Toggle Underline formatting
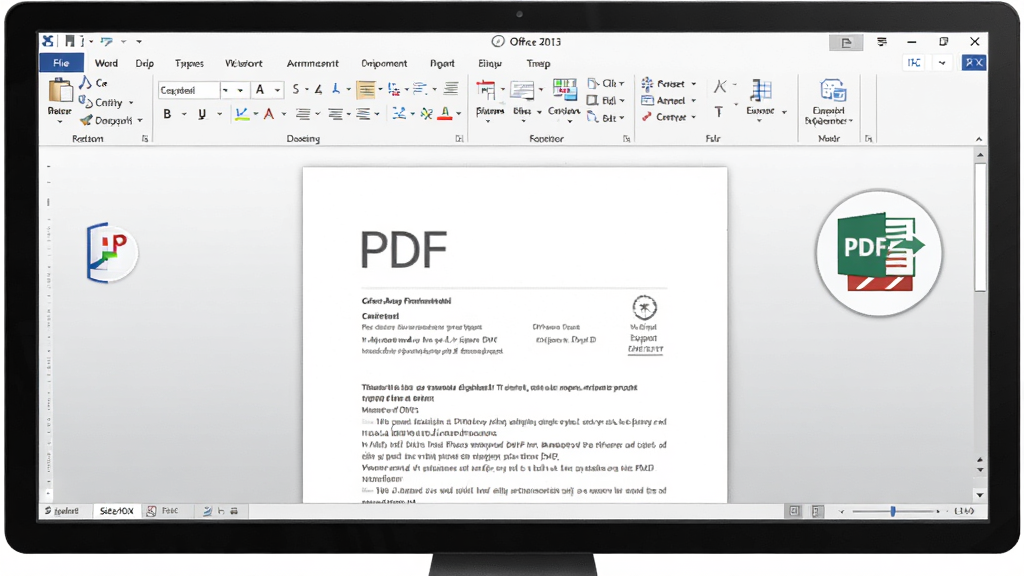 [202, 114]
